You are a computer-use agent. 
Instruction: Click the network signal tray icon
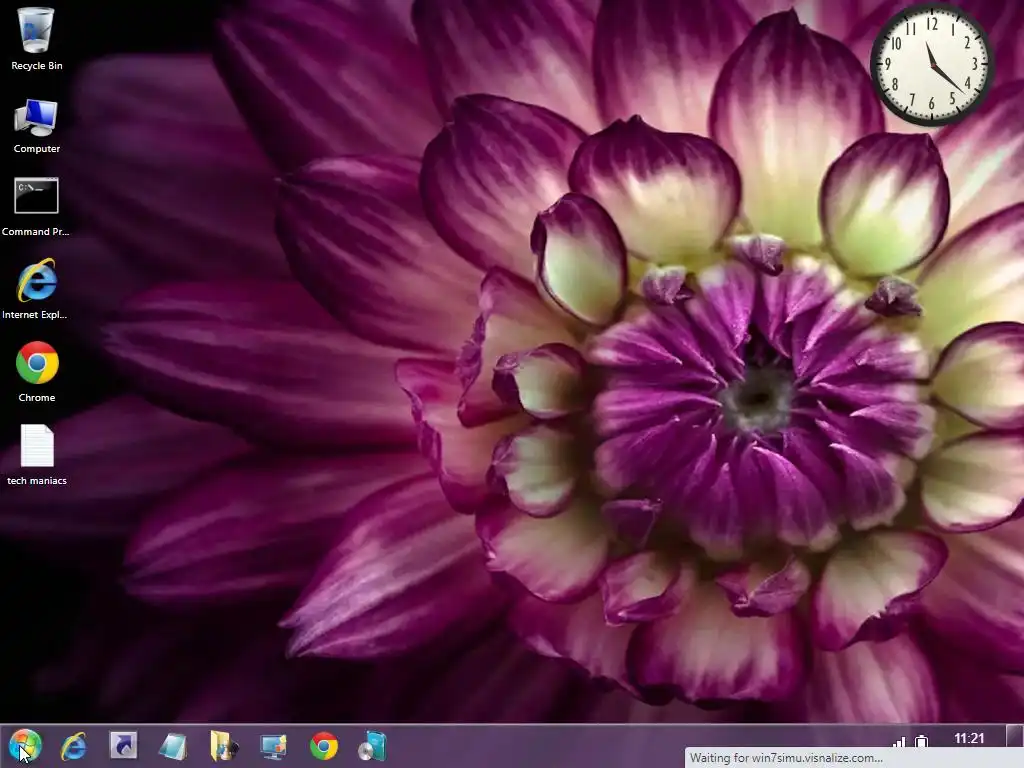899,742
